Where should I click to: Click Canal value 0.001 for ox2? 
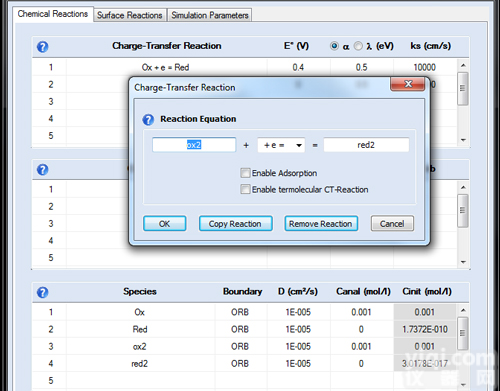[361, 346]
